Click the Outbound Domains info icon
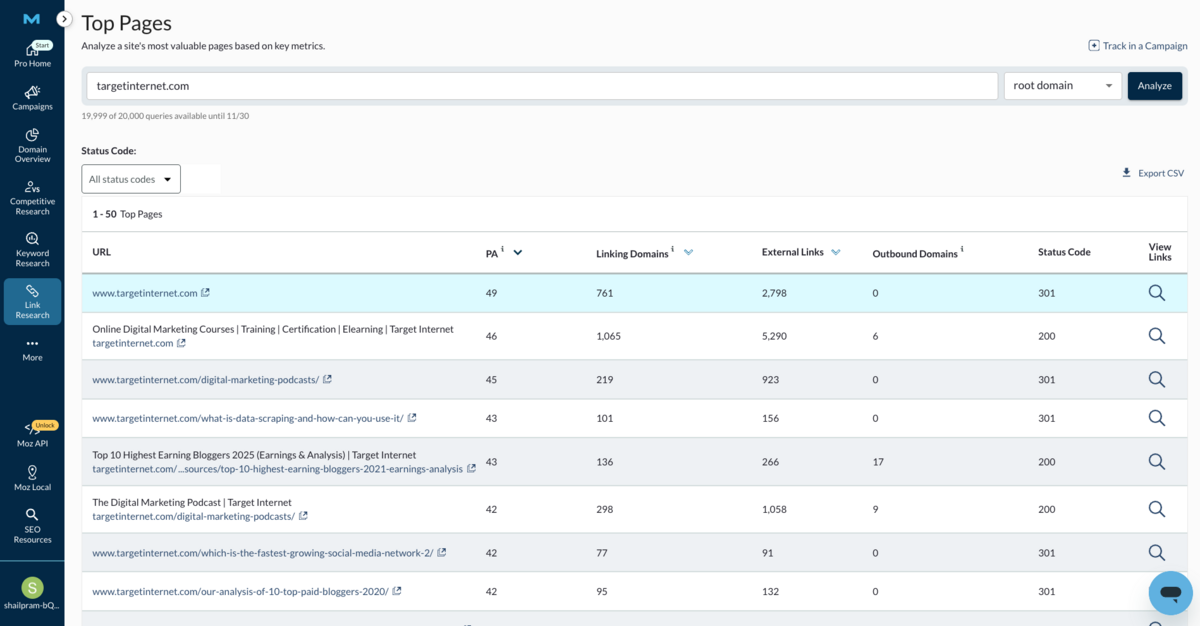This screenshot has width=1200, height=626. [962, 250]
